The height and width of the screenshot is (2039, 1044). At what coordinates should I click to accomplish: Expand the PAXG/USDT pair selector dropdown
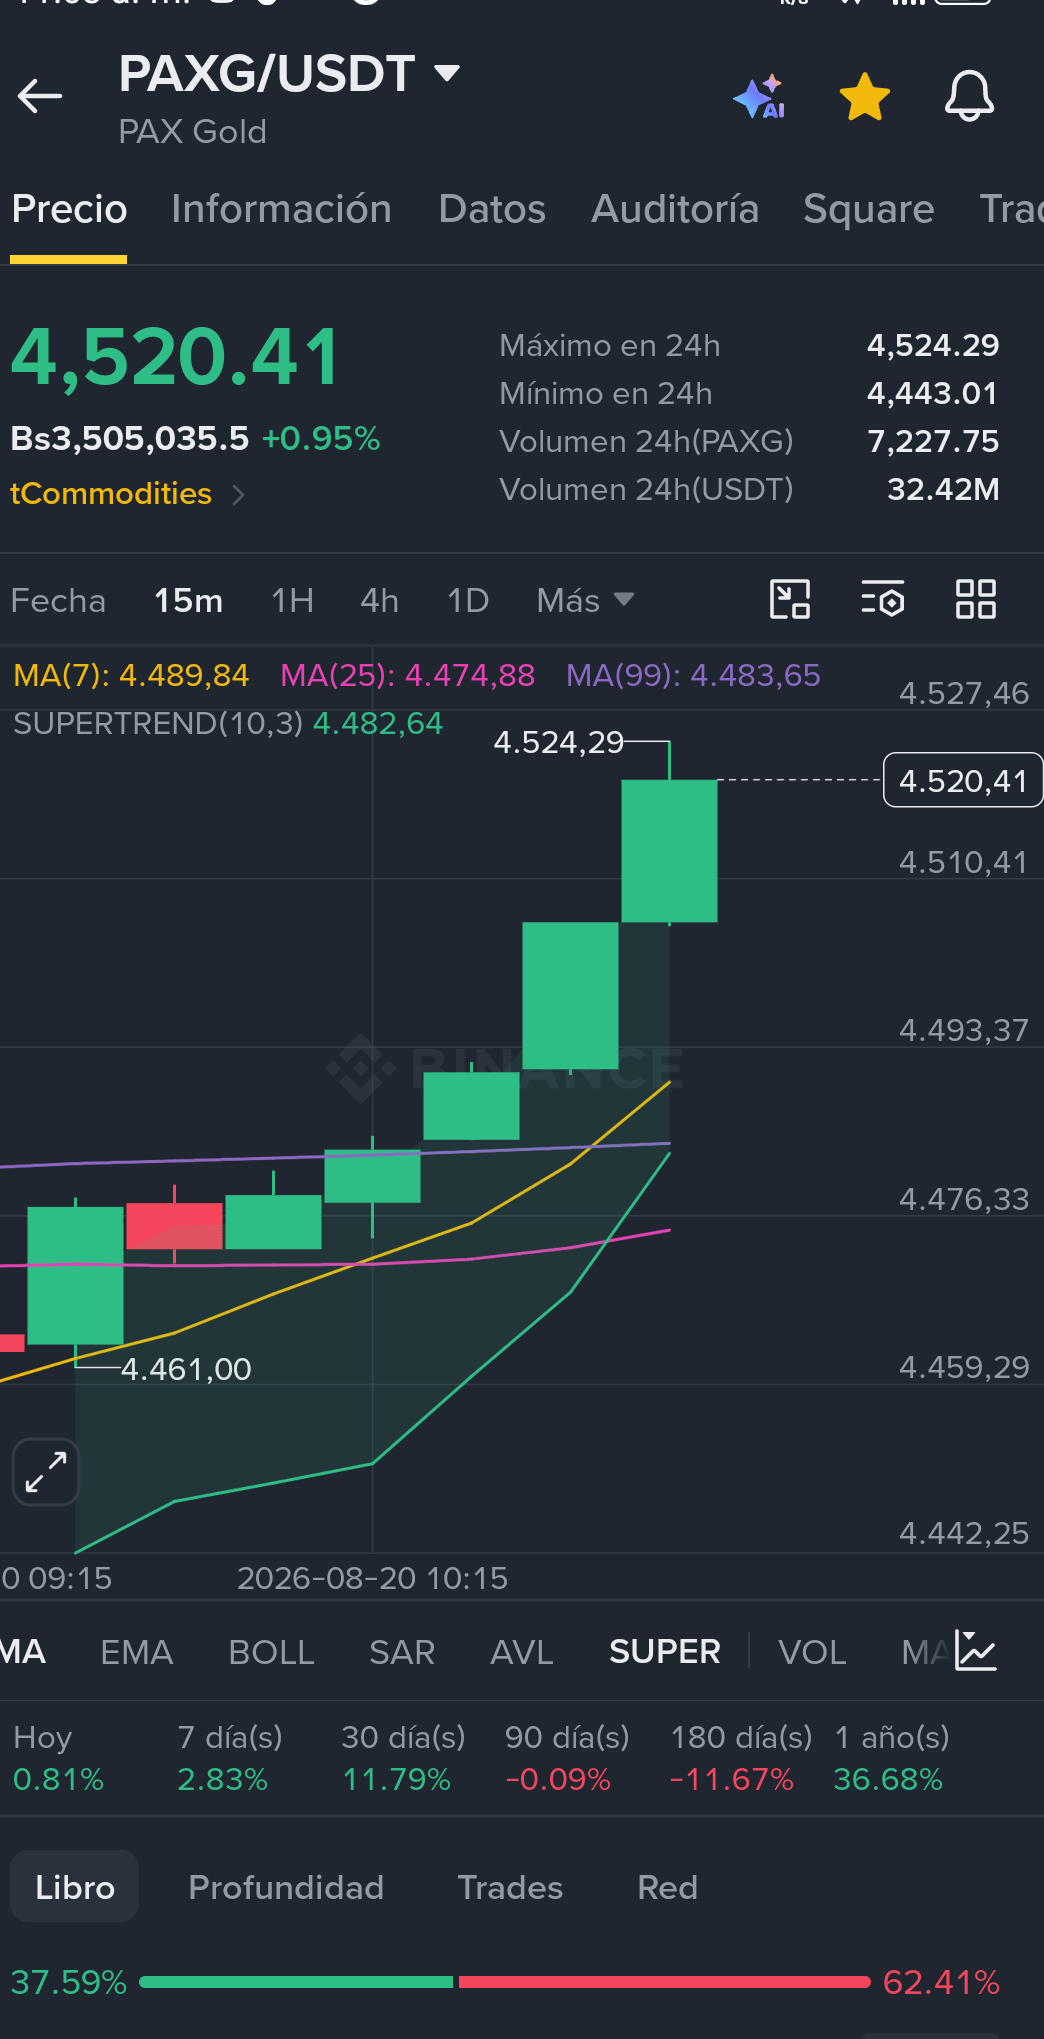447,72
